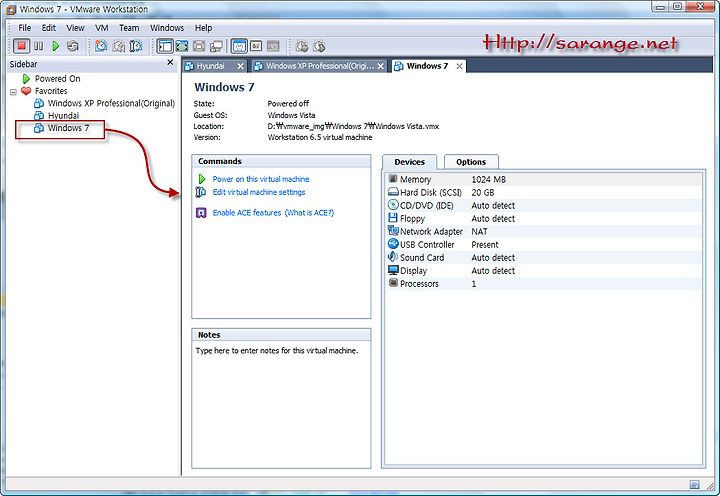Toggle the Show Sidebar toolbar icon
720x496 pixels.
pyautogui.click(x=165, y=46)
